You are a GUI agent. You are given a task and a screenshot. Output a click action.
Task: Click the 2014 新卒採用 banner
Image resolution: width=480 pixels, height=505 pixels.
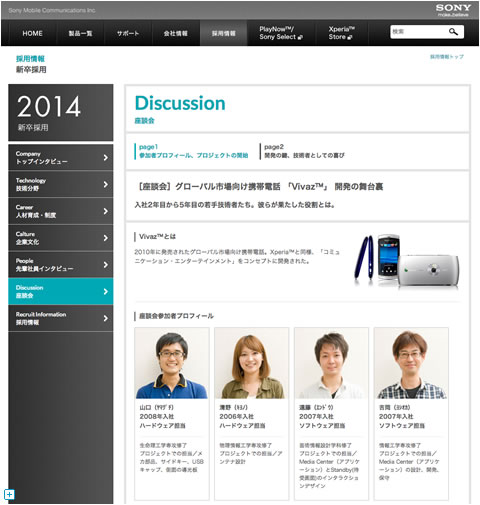(61, 113)
